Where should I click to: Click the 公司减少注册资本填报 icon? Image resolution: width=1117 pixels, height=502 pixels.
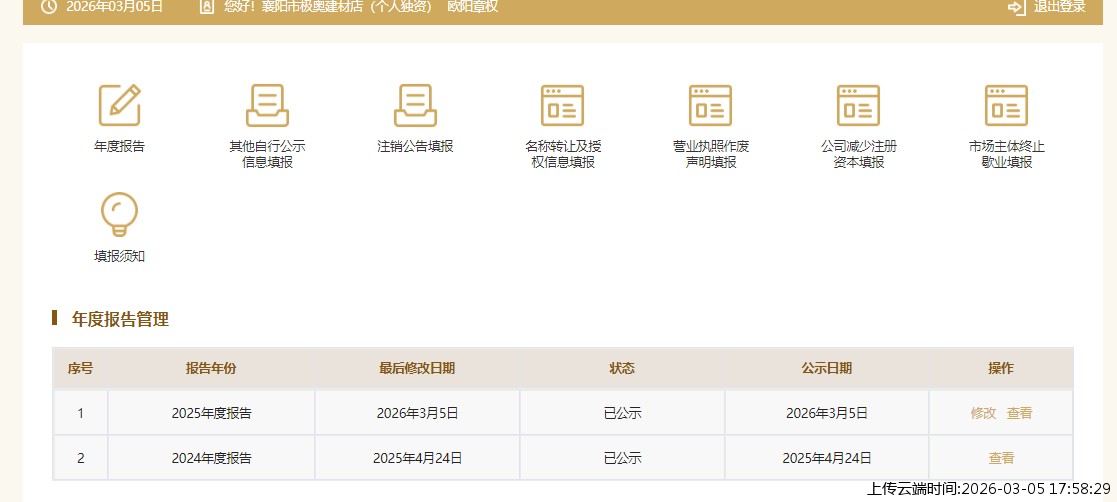858,105
